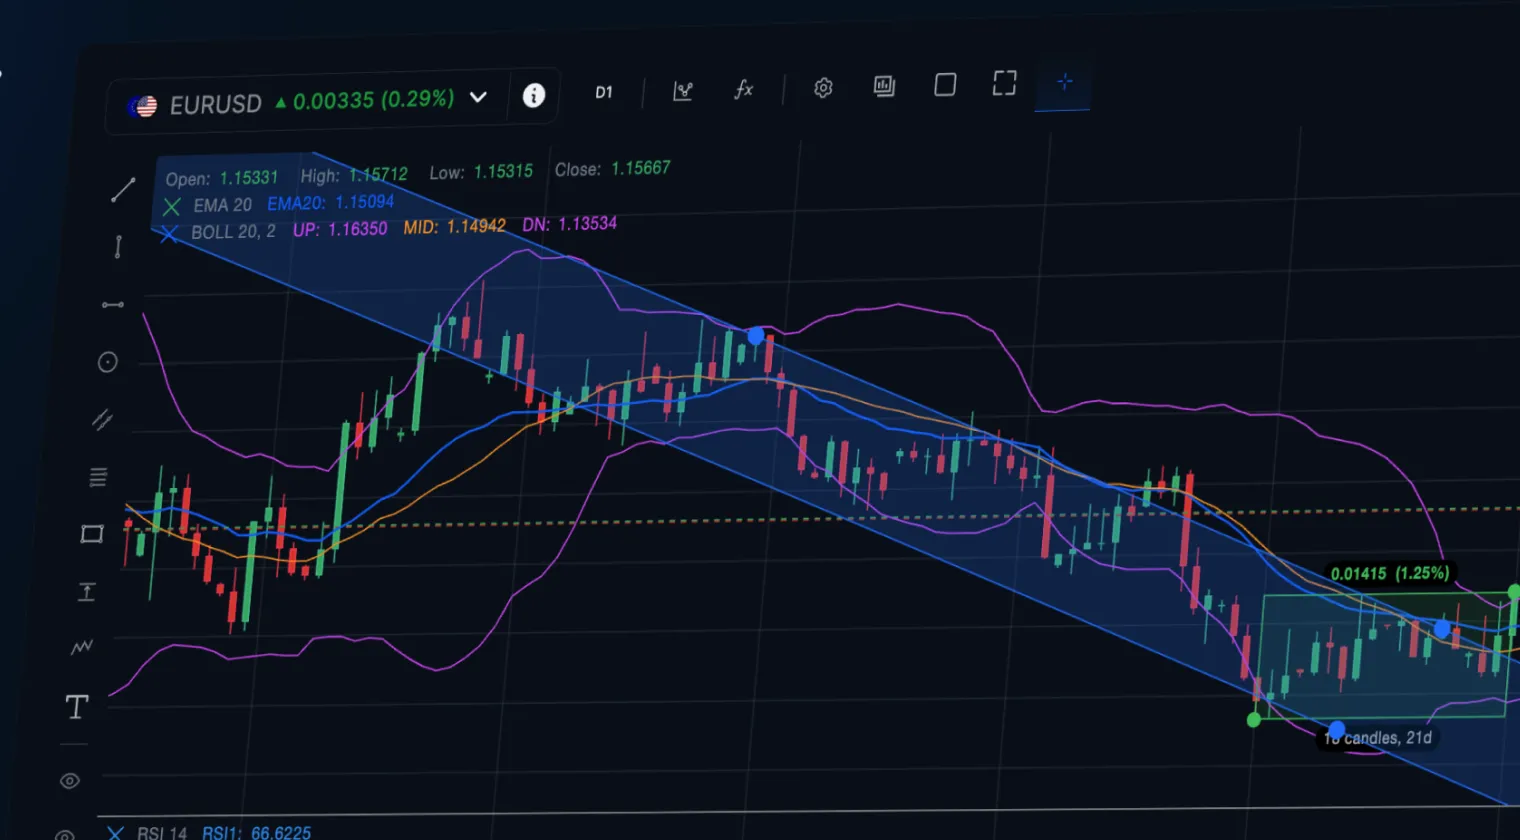This screenshot has width=1520, height=840.
Task: Select the Text annotation tool
Action: coord(76,707)
